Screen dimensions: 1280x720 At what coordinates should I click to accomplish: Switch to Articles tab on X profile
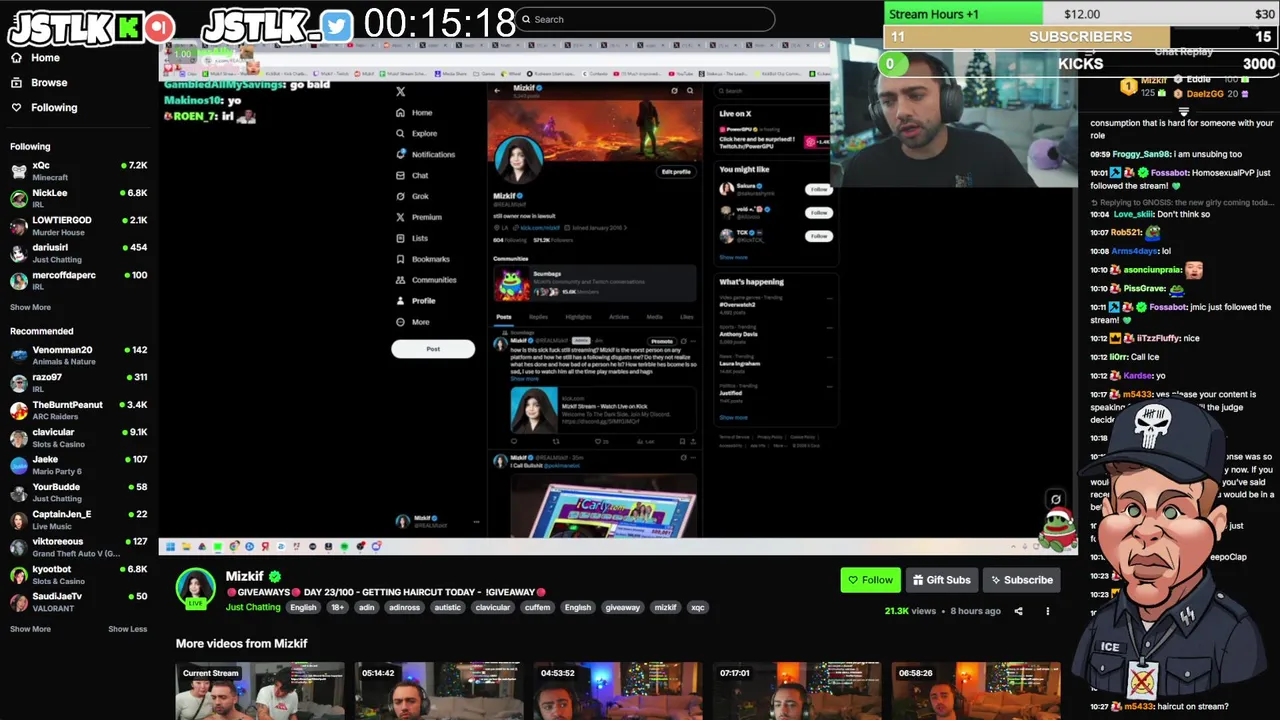[x=619, y=317]
